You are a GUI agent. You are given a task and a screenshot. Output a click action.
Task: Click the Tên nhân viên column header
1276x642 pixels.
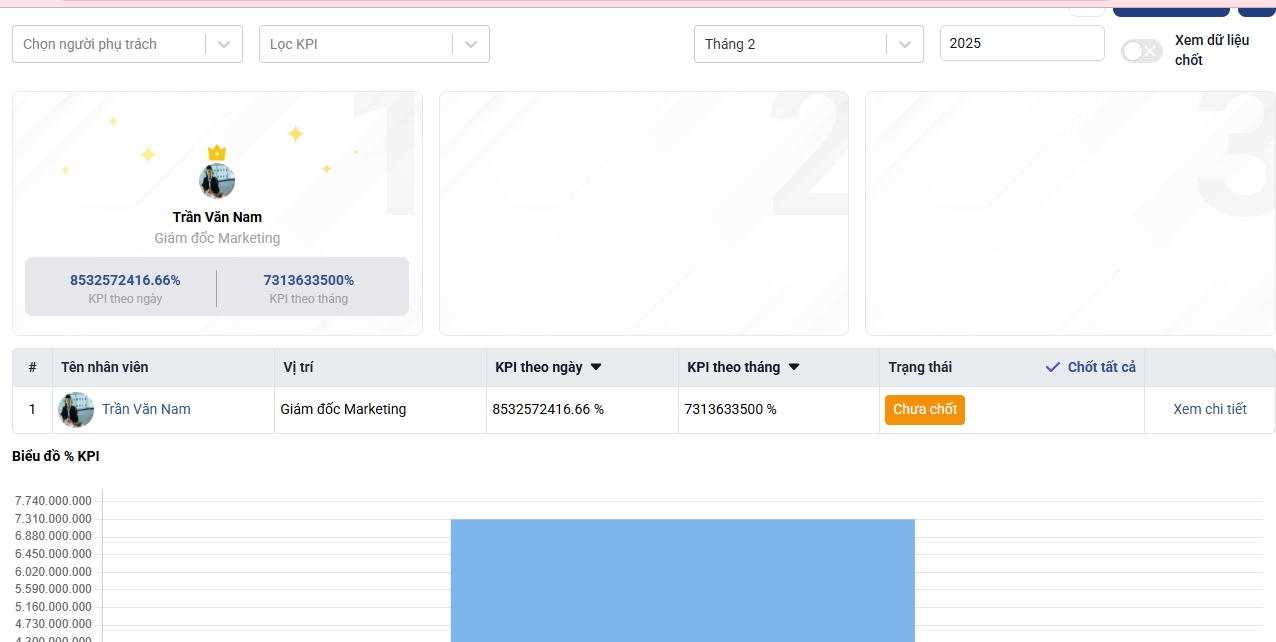point(105,367)
